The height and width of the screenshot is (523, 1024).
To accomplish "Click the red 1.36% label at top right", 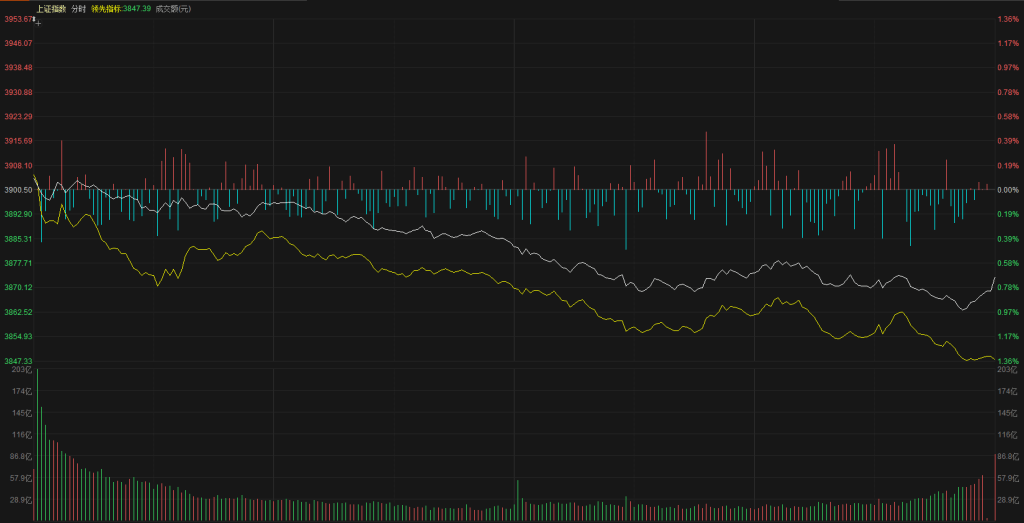I will tap(1007, 19).
